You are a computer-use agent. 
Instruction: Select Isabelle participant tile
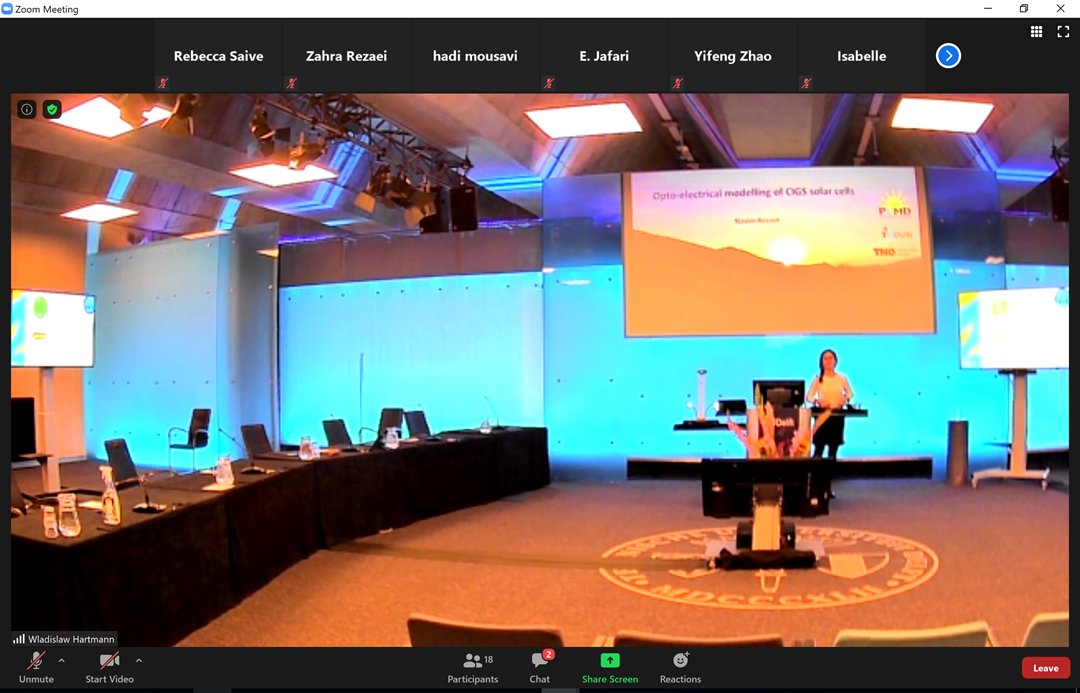[862, 56]
